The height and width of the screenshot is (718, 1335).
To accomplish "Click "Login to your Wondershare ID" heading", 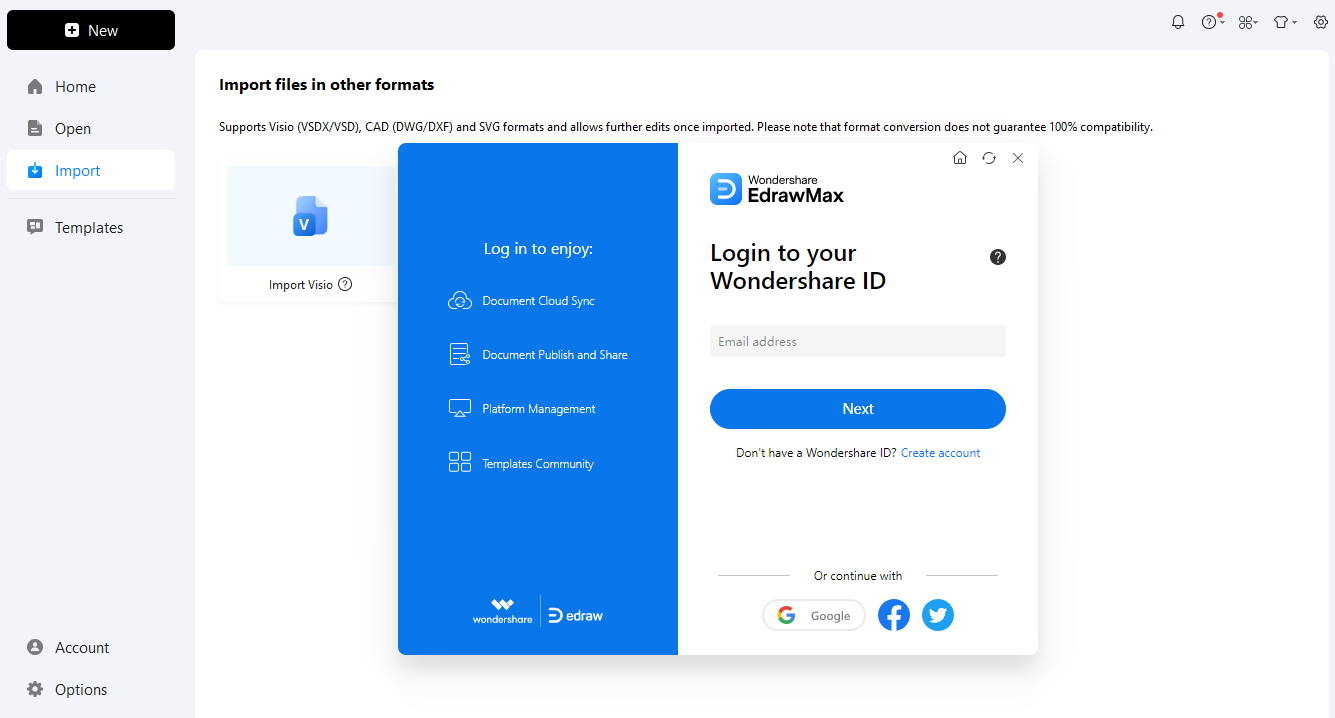I will [x=798, y=267].
